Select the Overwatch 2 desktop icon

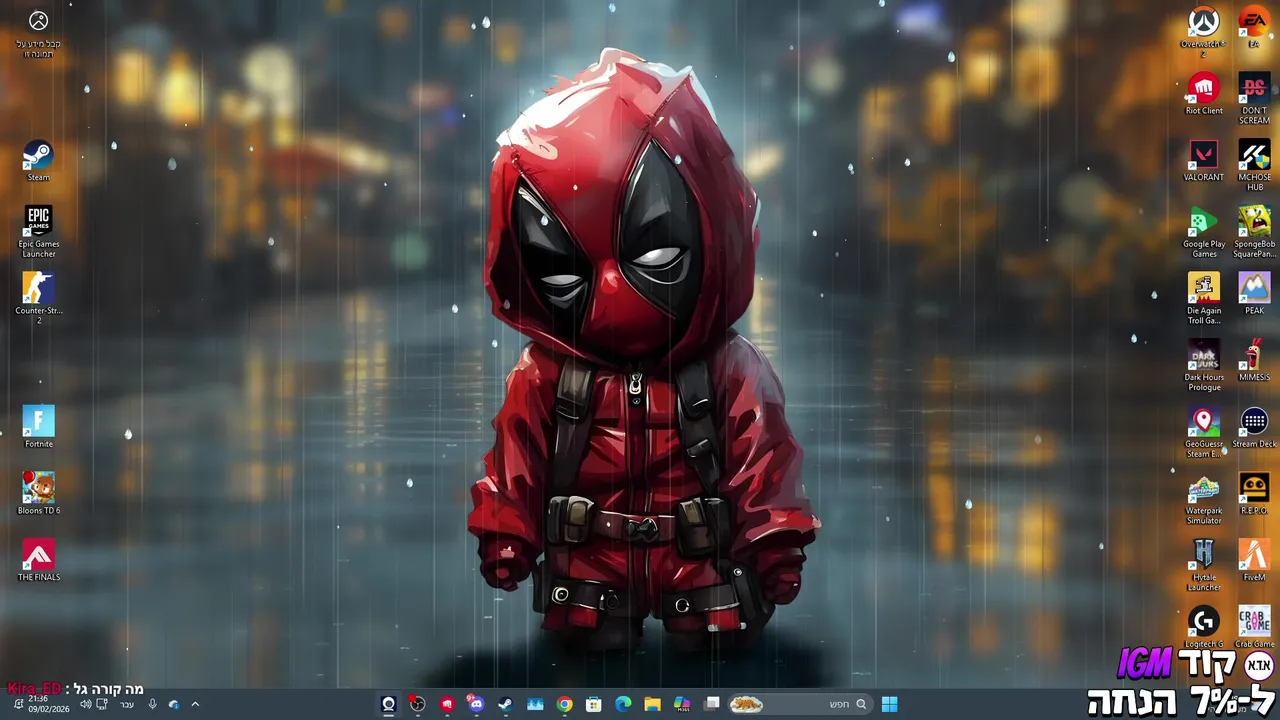(1203, 31)
